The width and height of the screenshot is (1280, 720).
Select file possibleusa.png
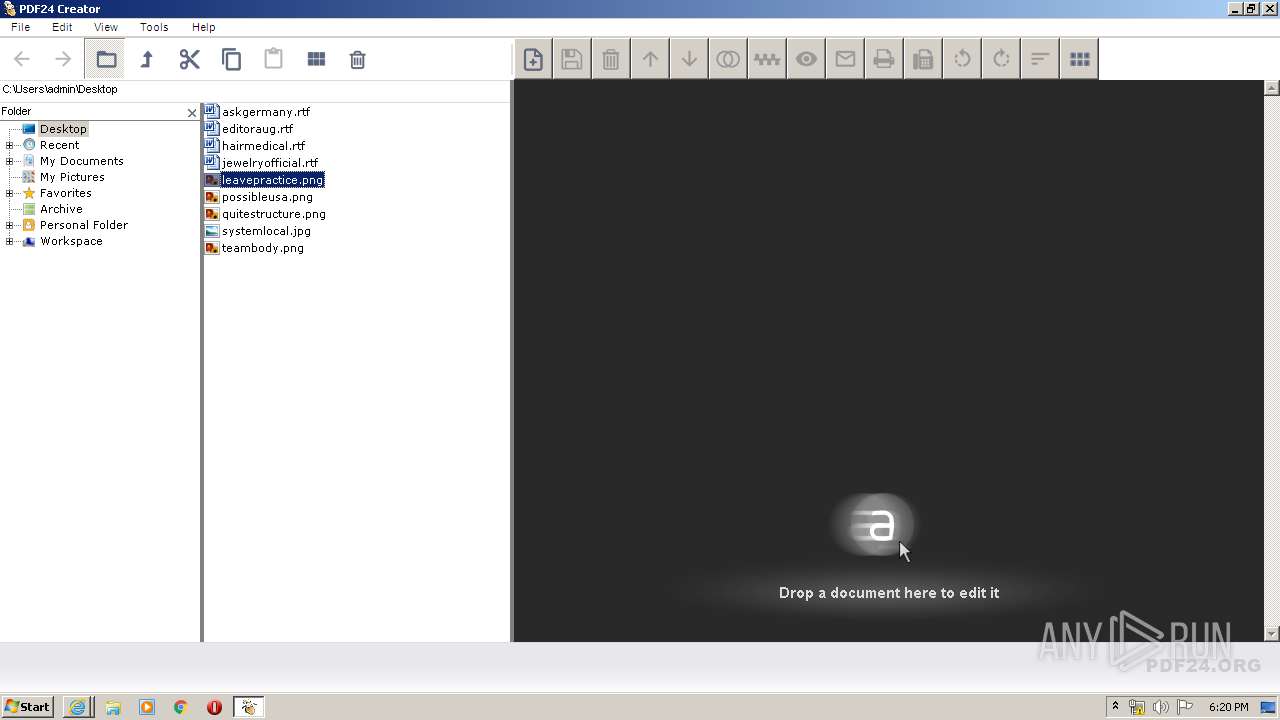point(267,197)
